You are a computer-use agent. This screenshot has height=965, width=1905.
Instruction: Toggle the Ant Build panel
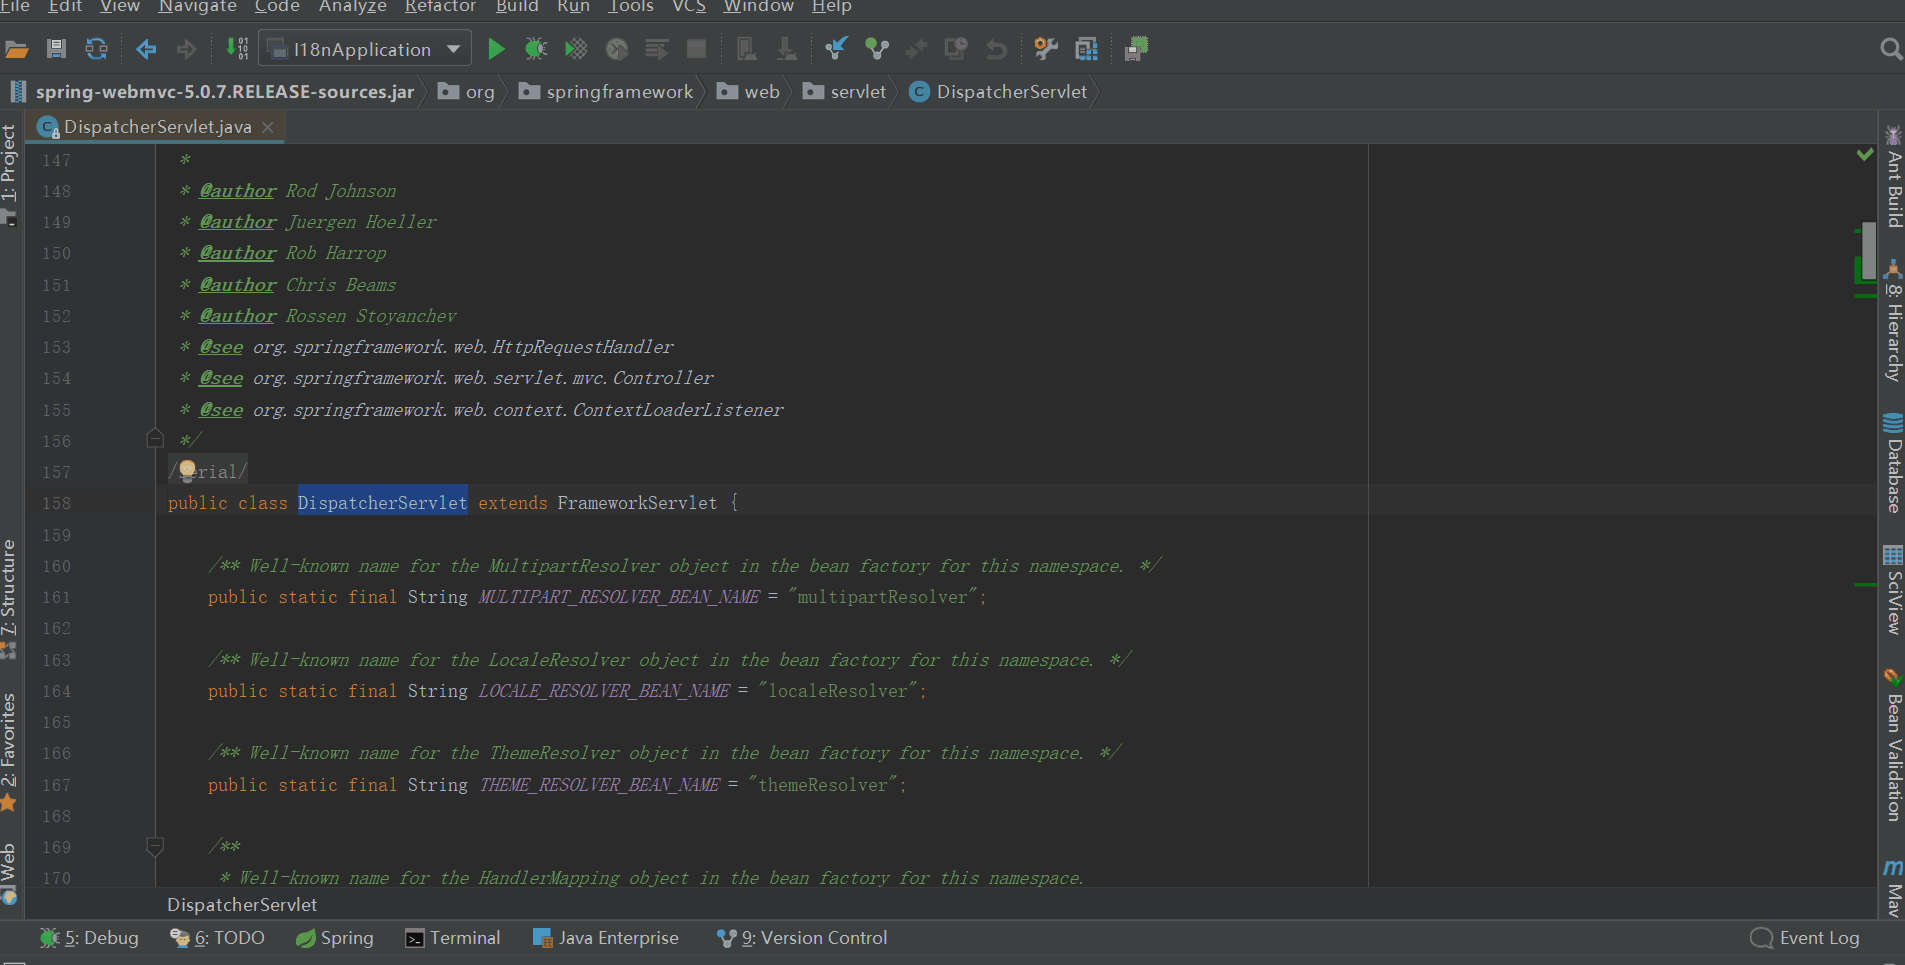pos(1893,177)
